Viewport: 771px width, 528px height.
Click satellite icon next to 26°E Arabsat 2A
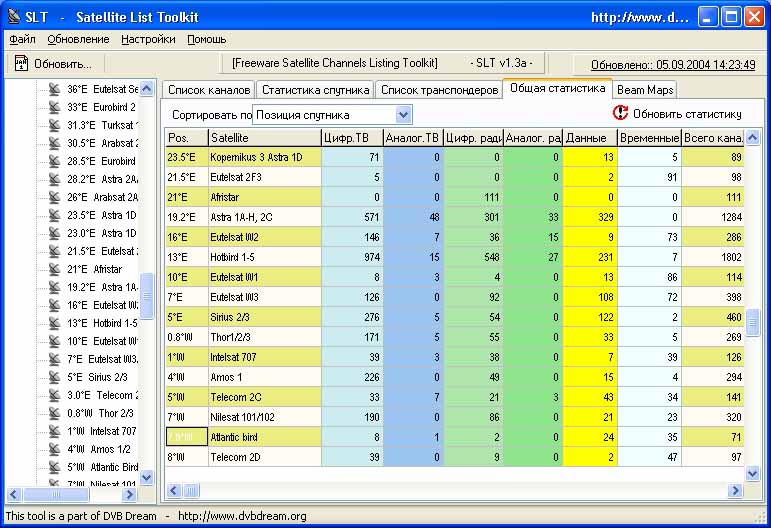(54, 197)
